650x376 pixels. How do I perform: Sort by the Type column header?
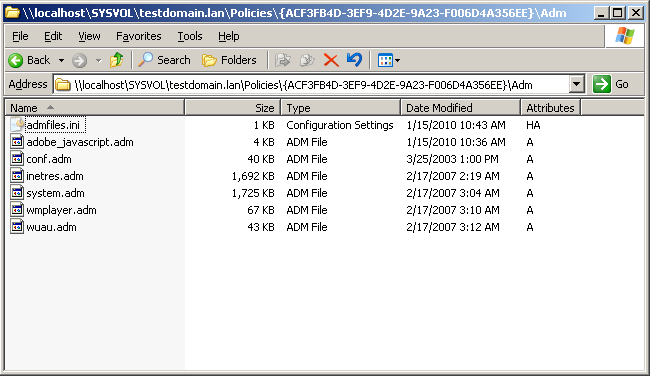click(341, 108)
